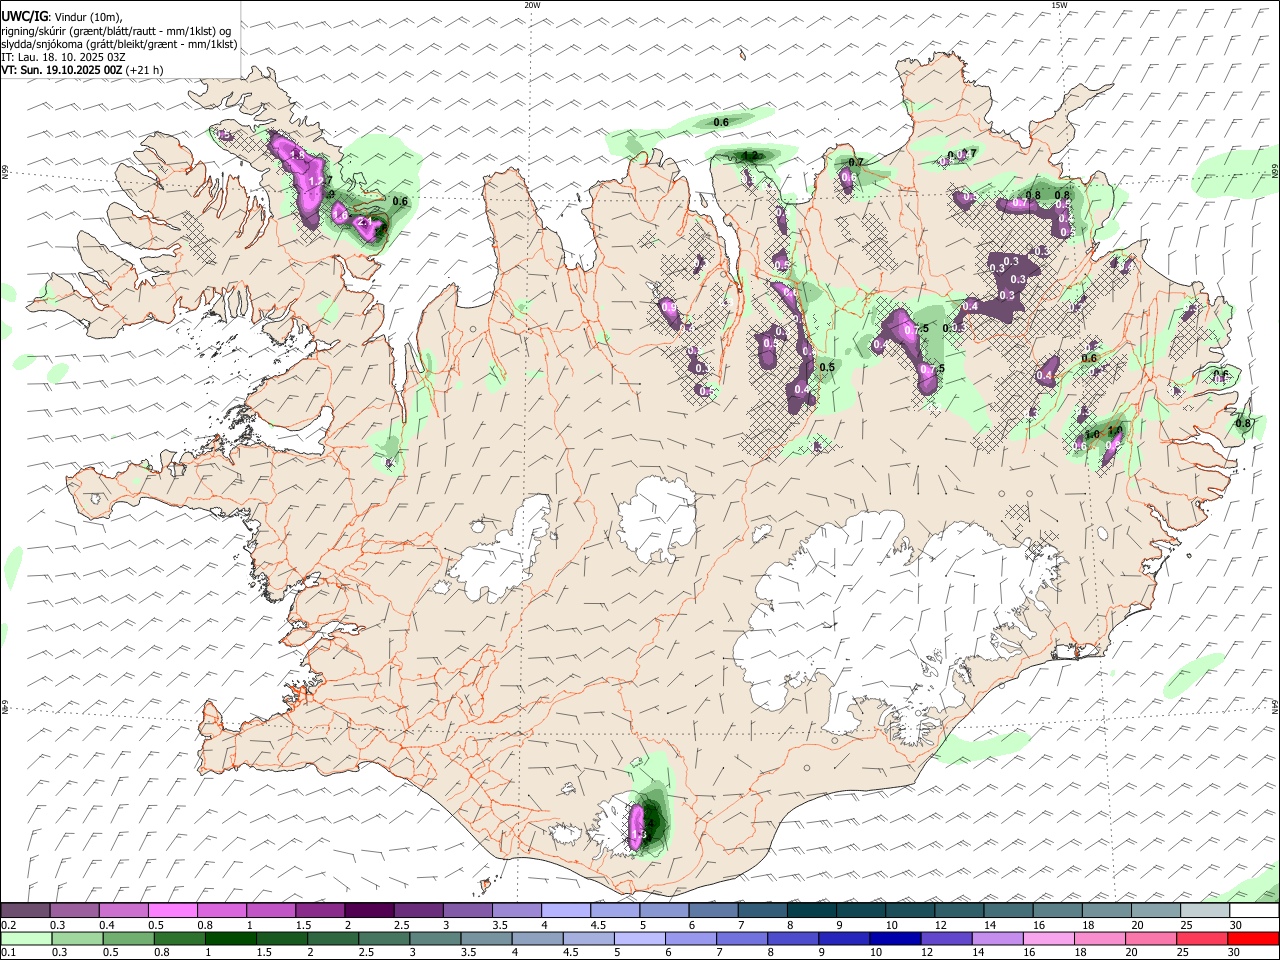Screen dimensions: 1280x960
Task: Click the dark green 1 swatch in the bottom legend row
Action: pyautogui.click(x=230, y=938)
